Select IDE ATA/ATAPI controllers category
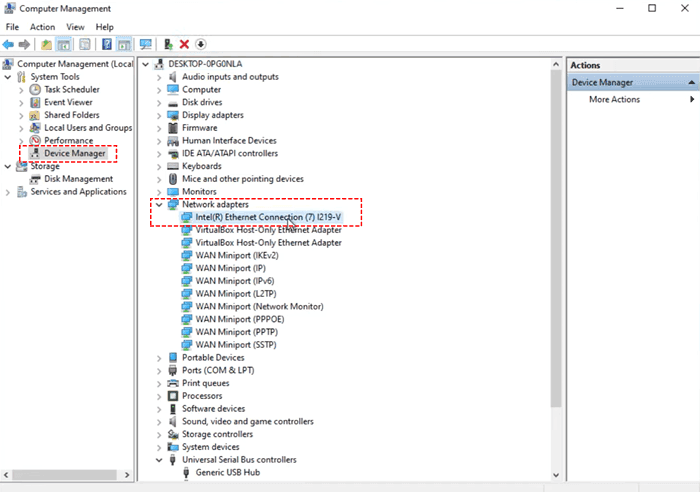Viewport: 700px width, 492px height. [229, 154]
